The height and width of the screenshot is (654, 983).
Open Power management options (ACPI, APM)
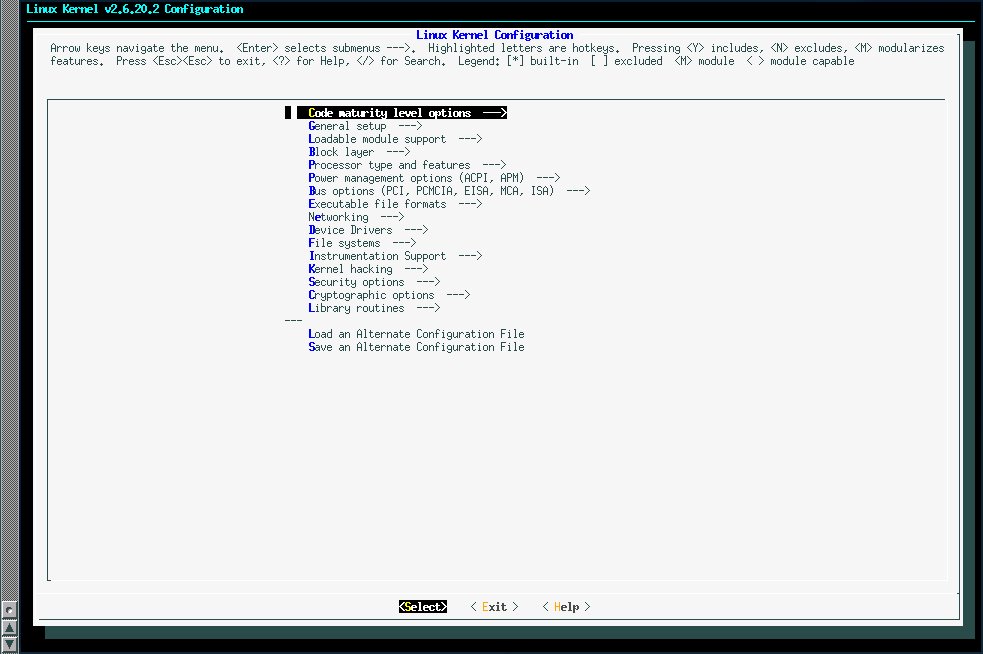point(434,178)
